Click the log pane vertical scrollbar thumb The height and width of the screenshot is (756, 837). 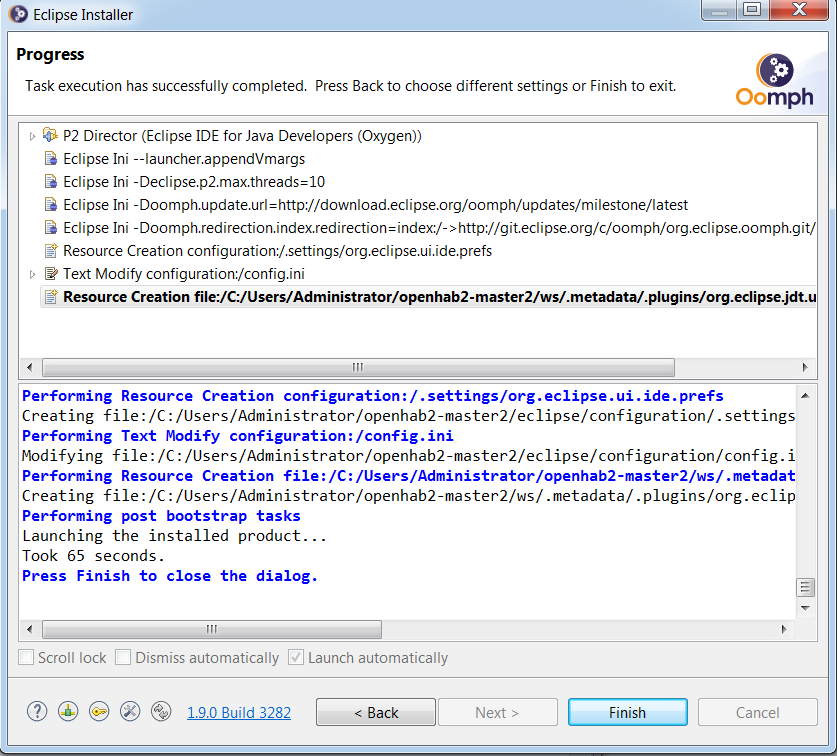806,588
